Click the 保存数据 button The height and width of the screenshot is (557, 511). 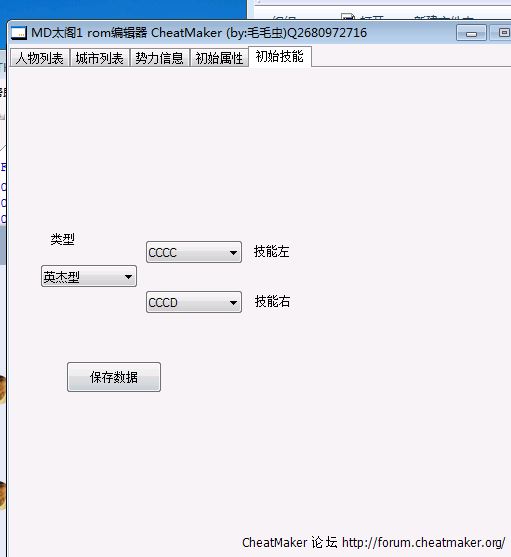tap(114, 377)
